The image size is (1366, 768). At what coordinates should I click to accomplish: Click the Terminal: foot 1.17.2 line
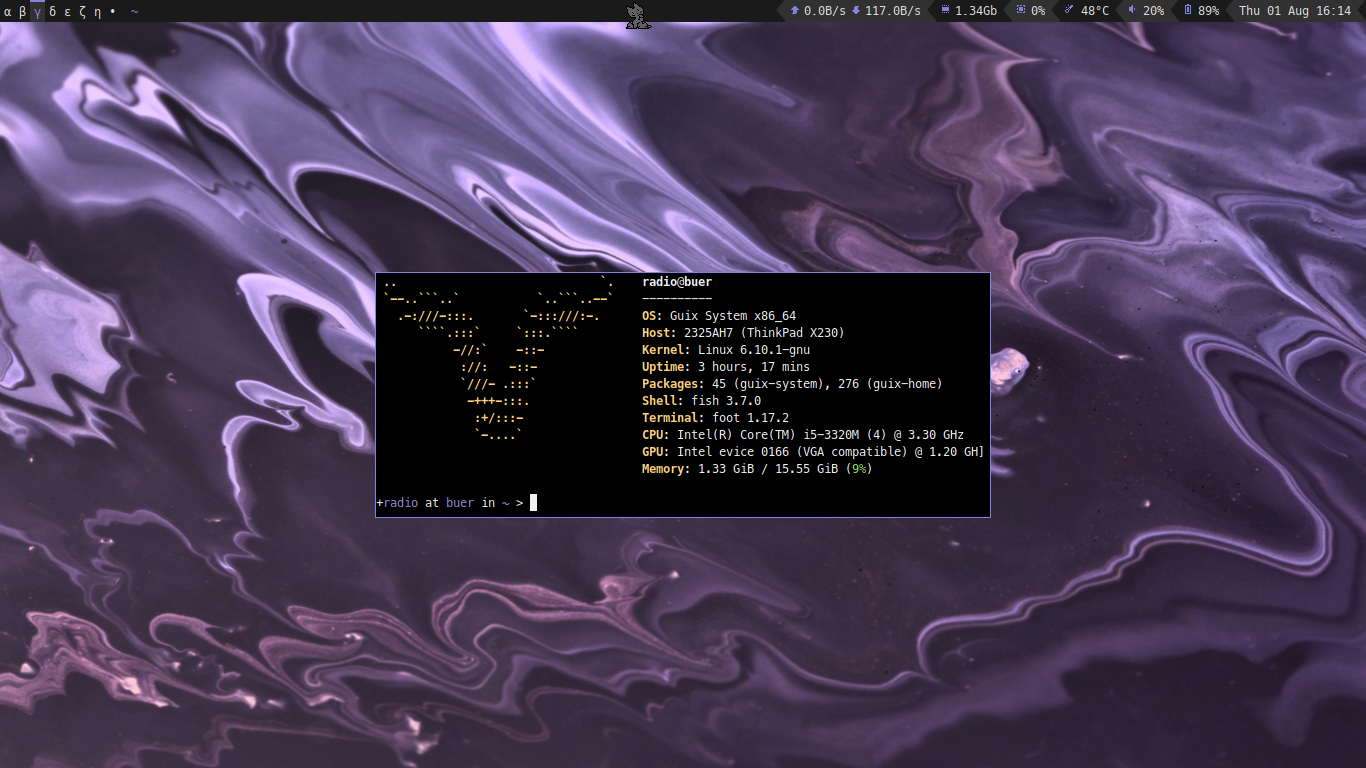point(715,418)
